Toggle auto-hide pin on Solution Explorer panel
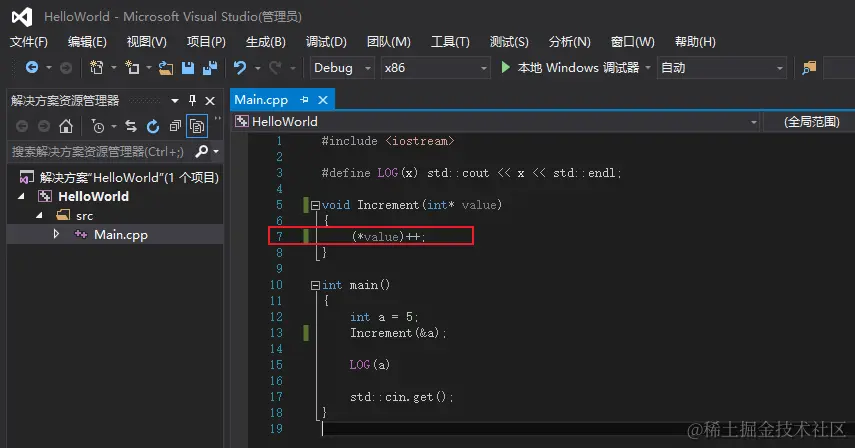This screenshot has height=448, width=855. (x=192, y=100)
